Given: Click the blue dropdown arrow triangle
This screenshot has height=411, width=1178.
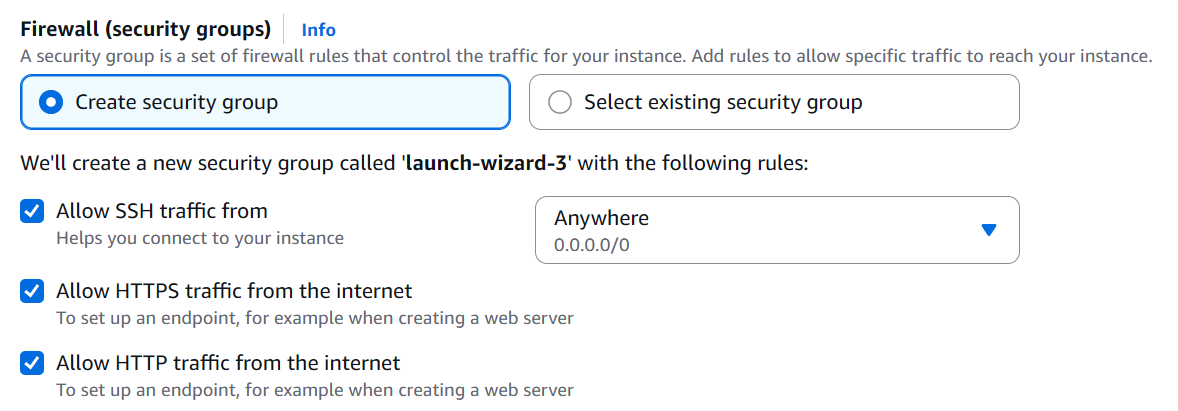Looking at the screenshot, I should click(x=989, y=230).
